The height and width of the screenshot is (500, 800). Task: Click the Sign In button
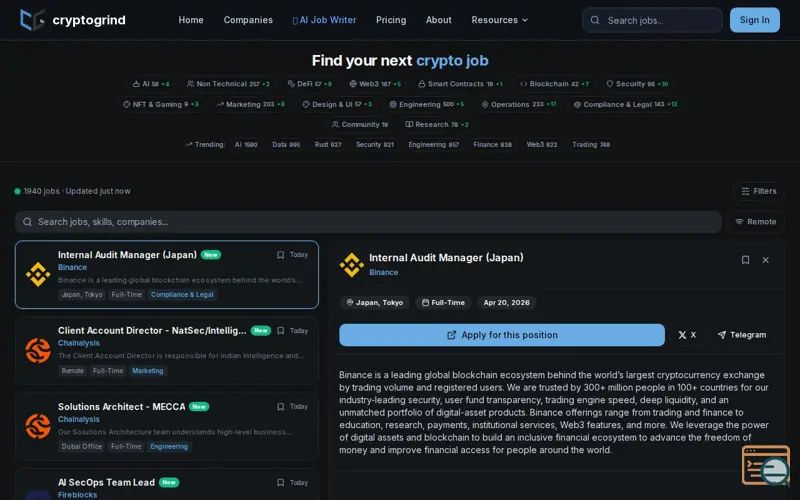754,20
